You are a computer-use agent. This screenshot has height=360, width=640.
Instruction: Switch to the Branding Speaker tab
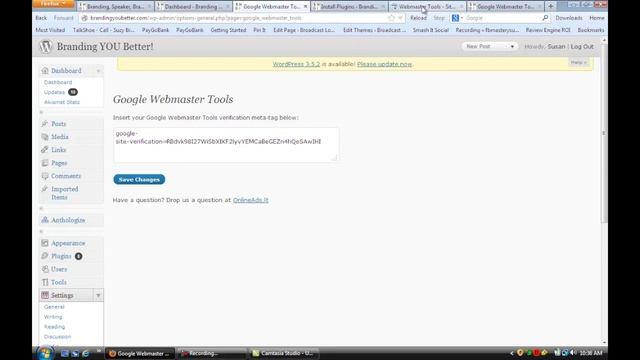[x=115, y=7]
